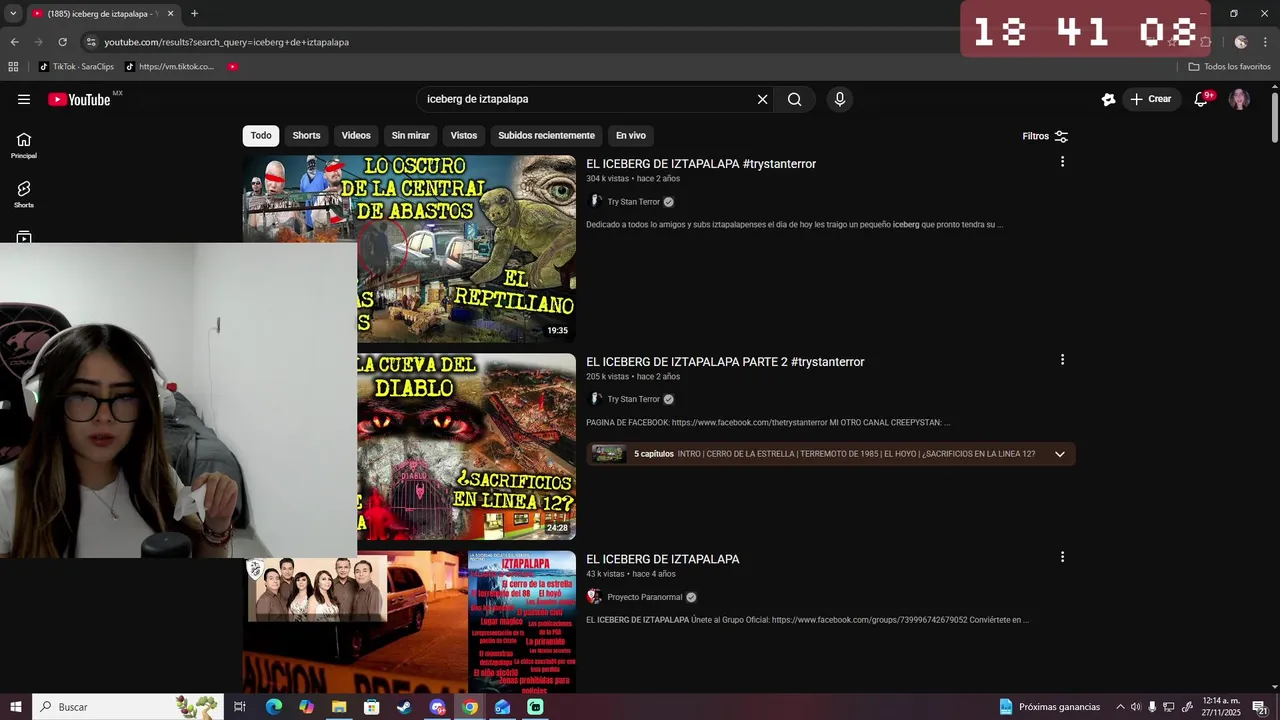Image resolution: width=1280 pixels, height=720 pixels.
Task: Select the En vivo filter chip
Action: coord(630,136)
